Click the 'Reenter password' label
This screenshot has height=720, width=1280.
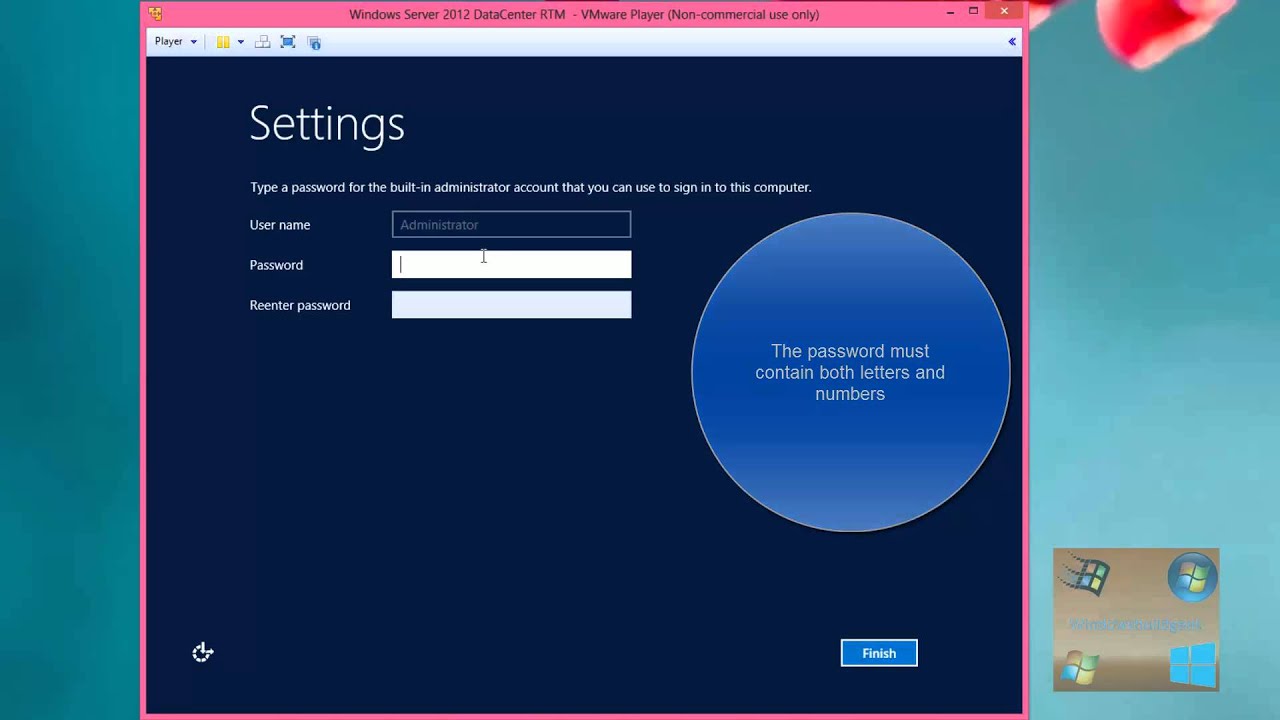[x=300, y=305]
